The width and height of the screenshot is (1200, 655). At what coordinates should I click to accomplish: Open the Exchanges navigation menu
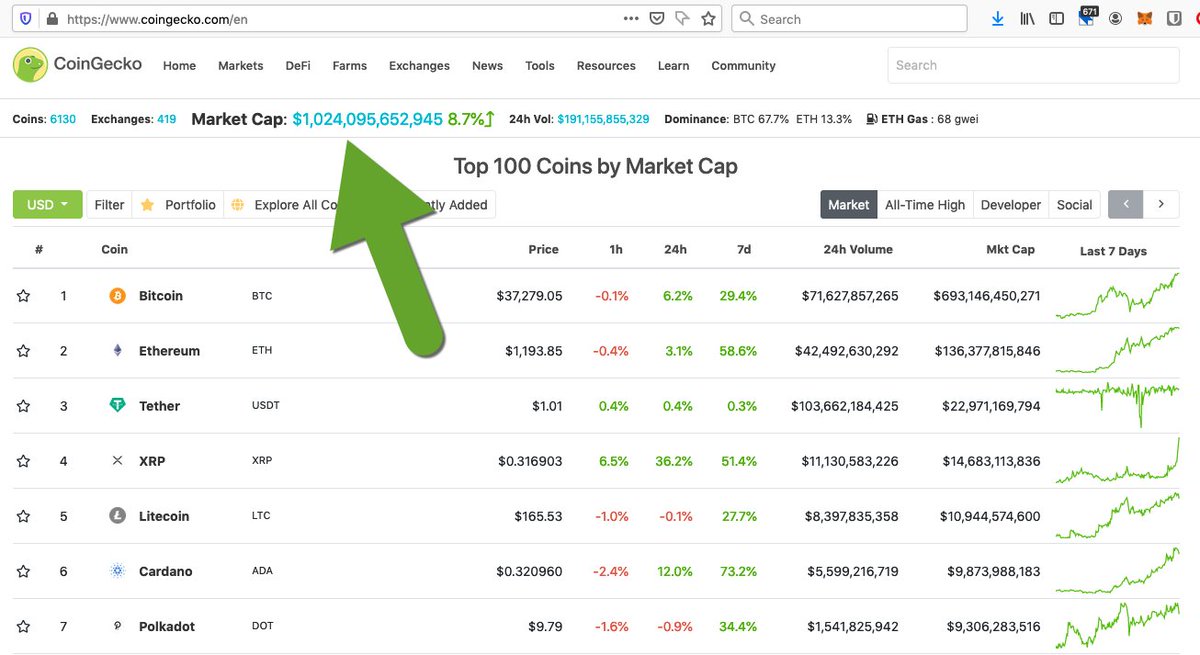click(419, 66)
